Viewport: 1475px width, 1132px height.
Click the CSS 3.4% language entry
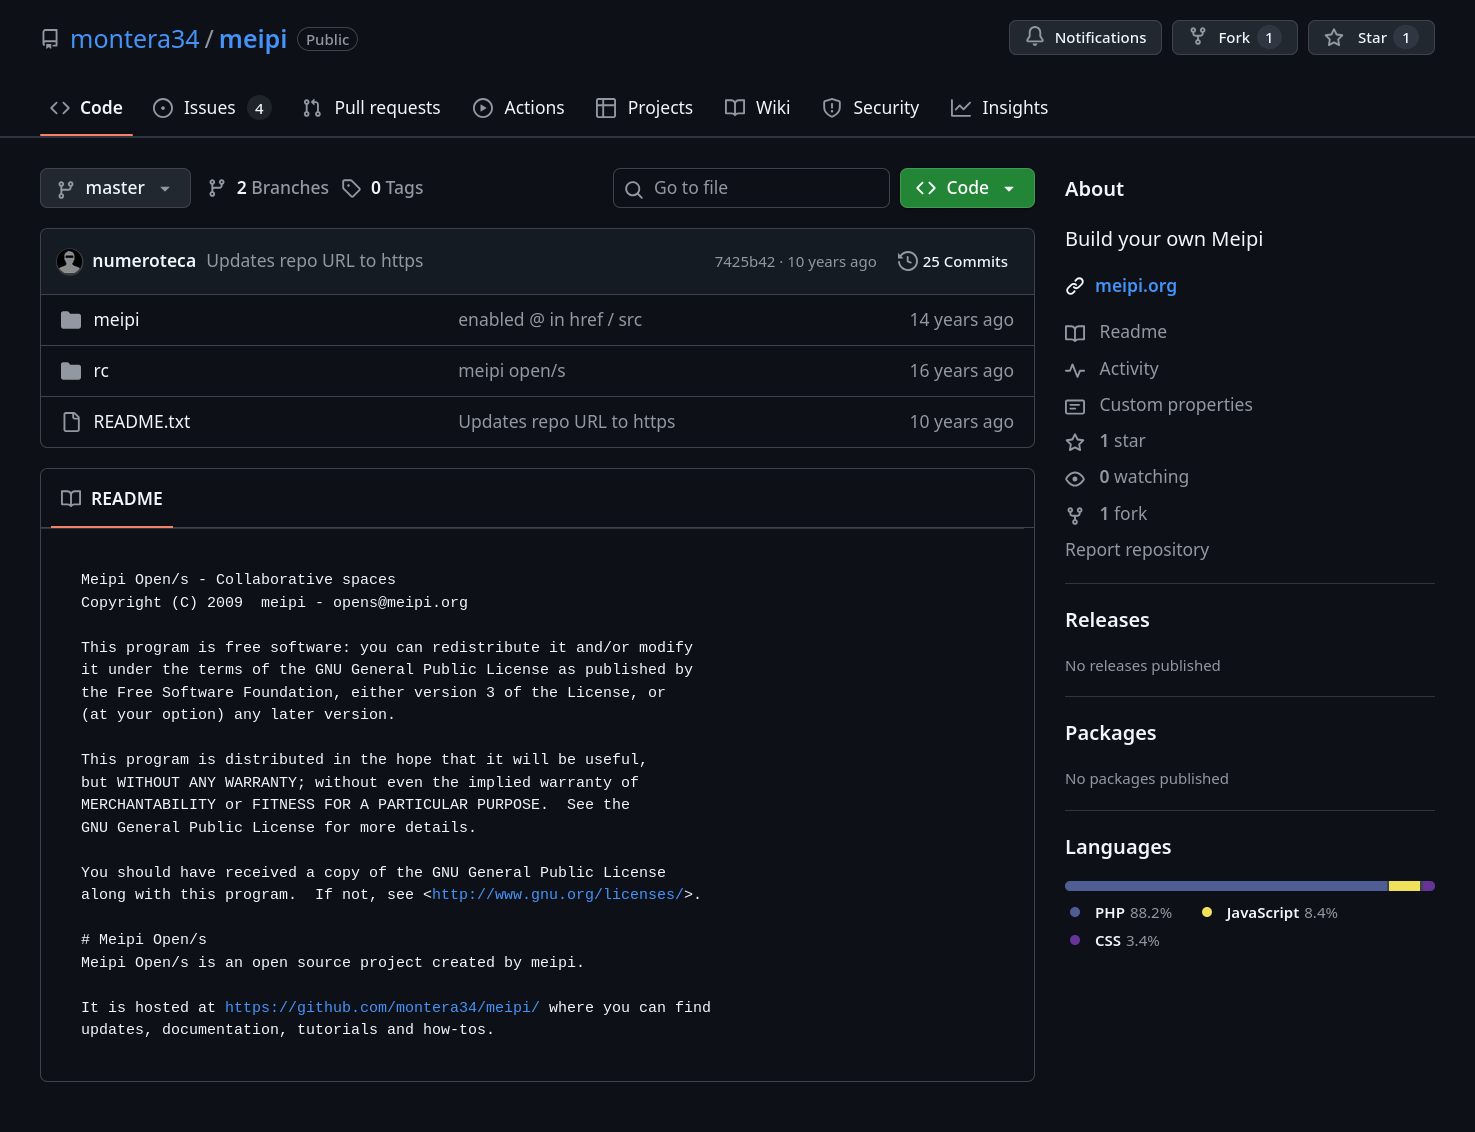coord(1115,941)
